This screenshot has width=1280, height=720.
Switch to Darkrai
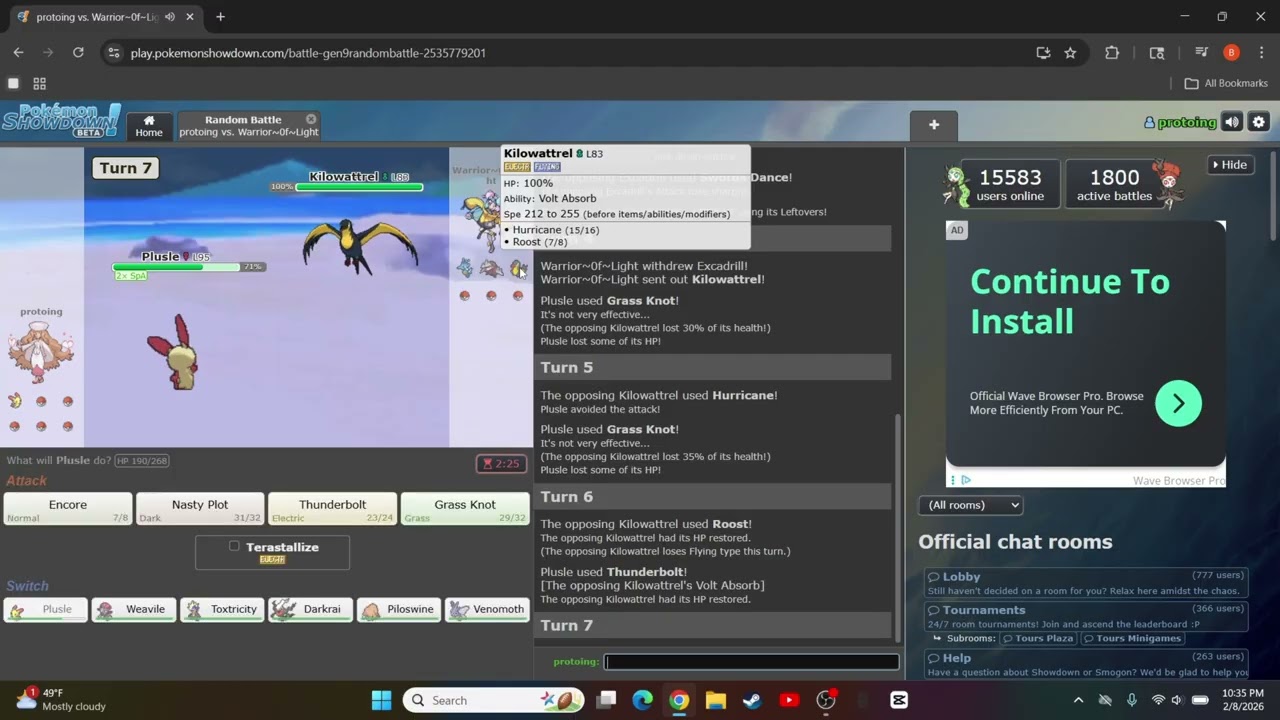tap(310, 609)
